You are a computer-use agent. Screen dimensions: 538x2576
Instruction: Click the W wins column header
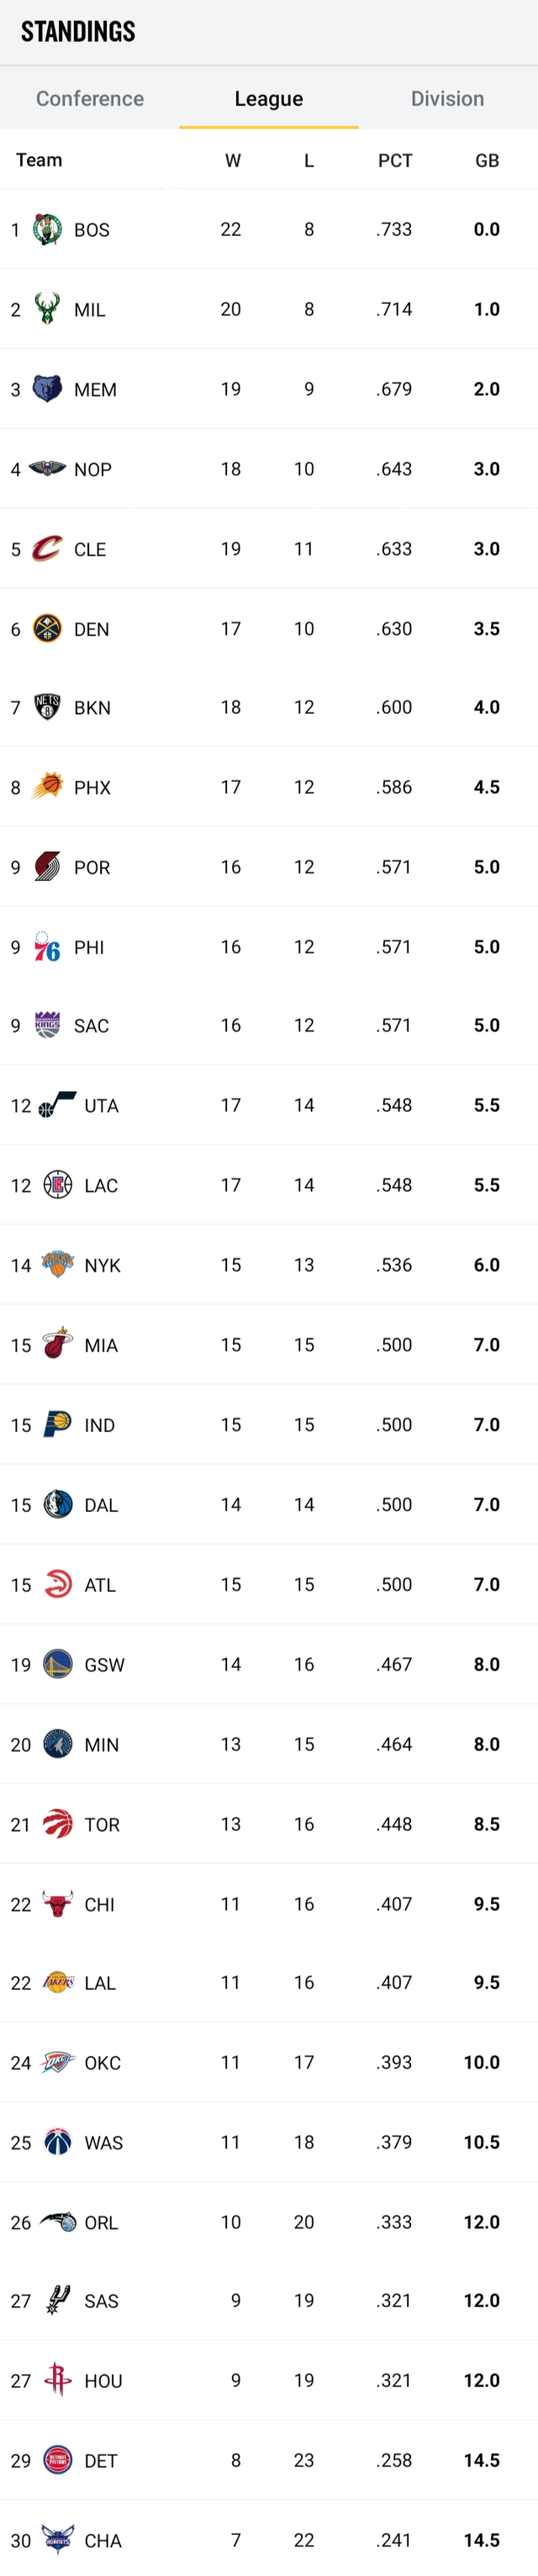tap(233, 161)
